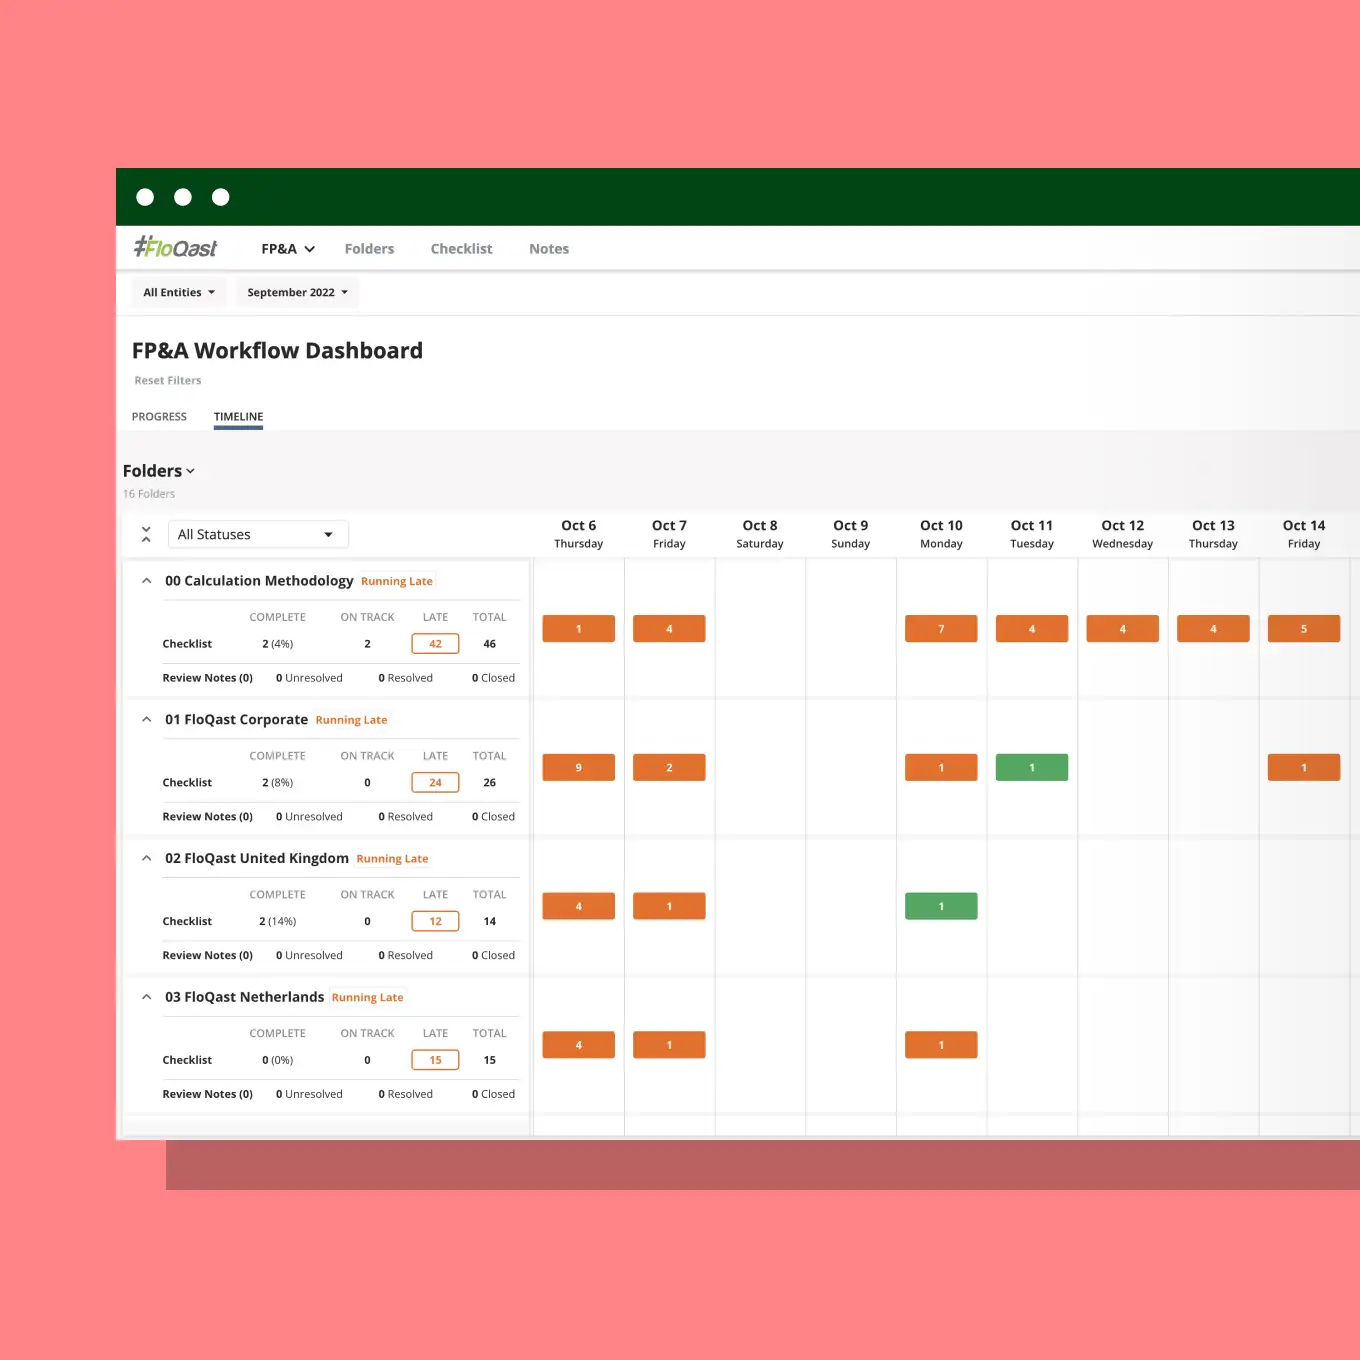
Task: Click the Oct 8 Saturday column header
Action: [x=760, y=534]
